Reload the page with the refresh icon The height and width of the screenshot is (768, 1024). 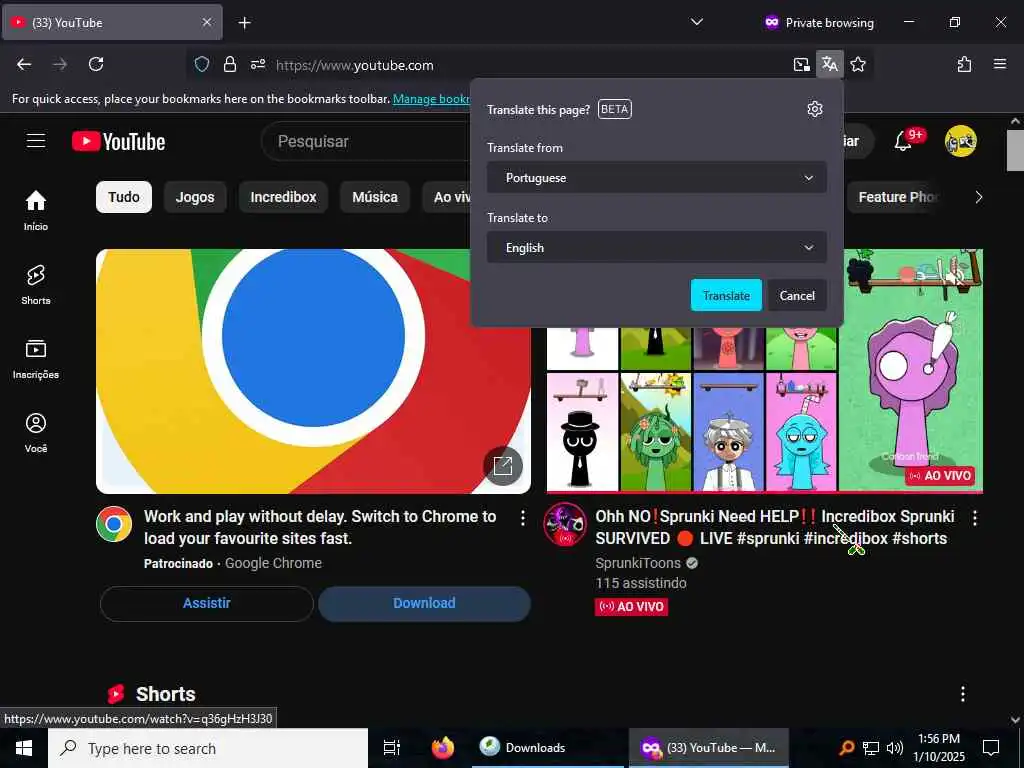coord(96,64)
